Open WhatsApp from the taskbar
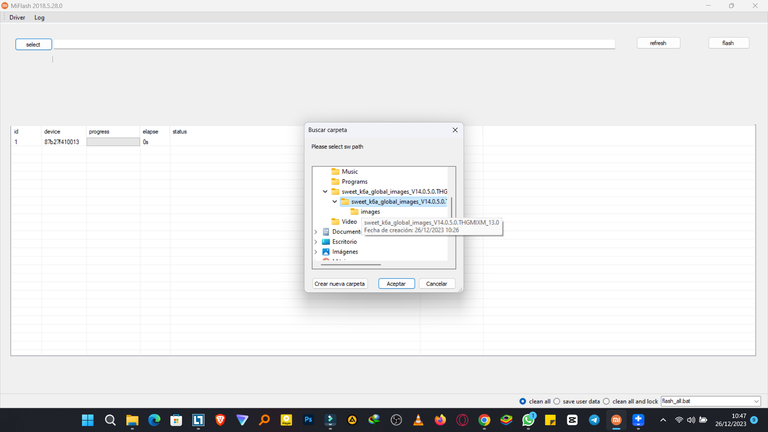Image resolution: width=768 pixels, height=432 pixels. [528, 420]
